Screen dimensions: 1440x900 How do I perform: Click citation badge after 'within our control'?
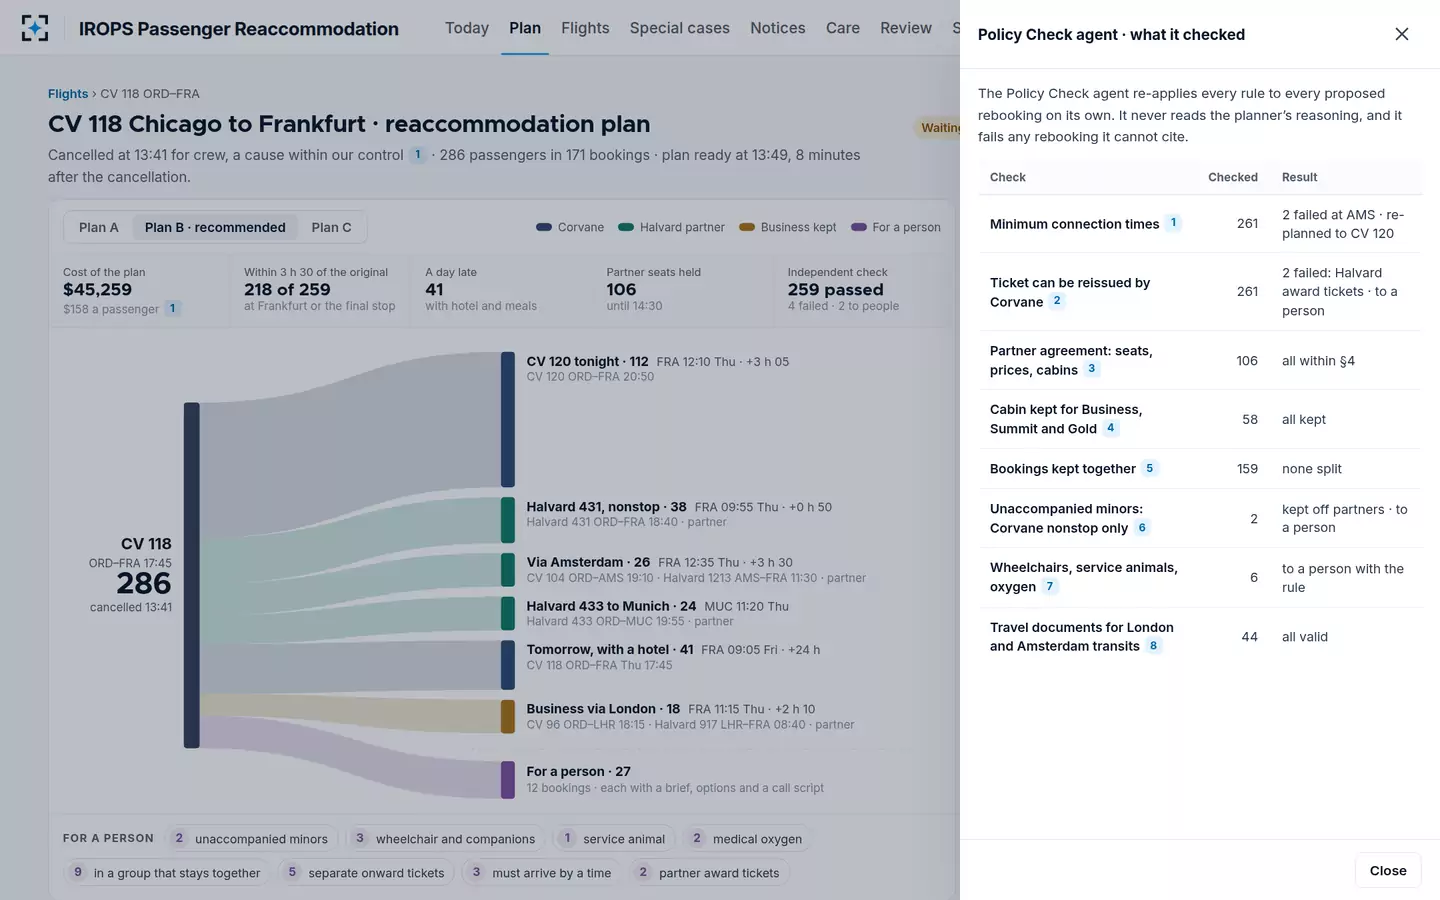click(x=418, y=155)
